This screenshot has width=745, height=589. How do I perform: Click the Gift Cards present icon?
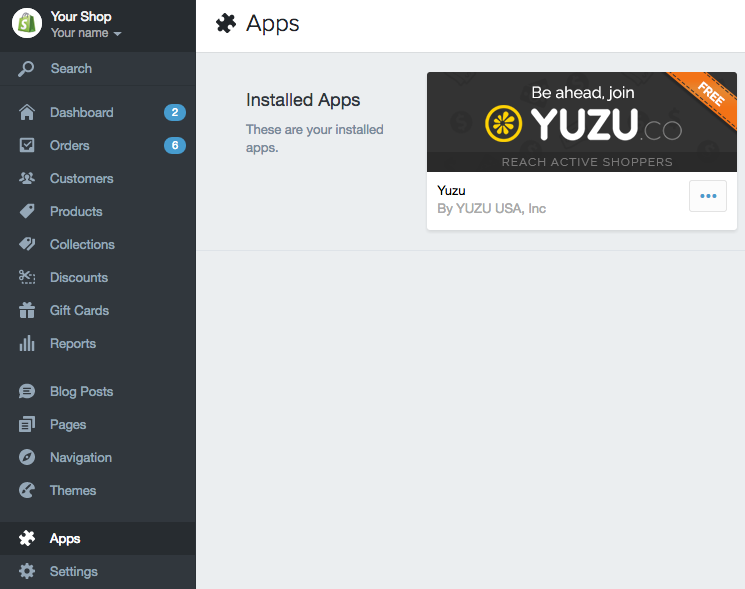click(x=27, y=310)
